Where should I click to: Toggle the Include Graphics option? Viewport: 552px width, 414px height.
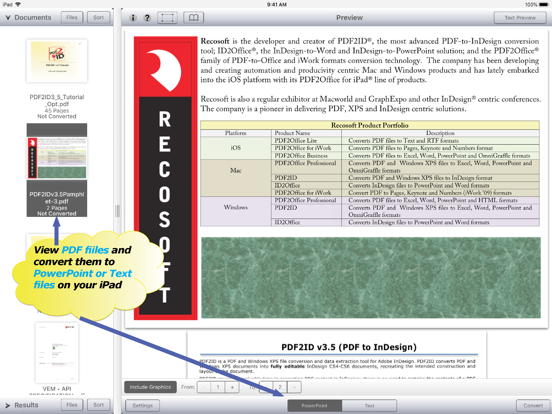click(150, 387)
